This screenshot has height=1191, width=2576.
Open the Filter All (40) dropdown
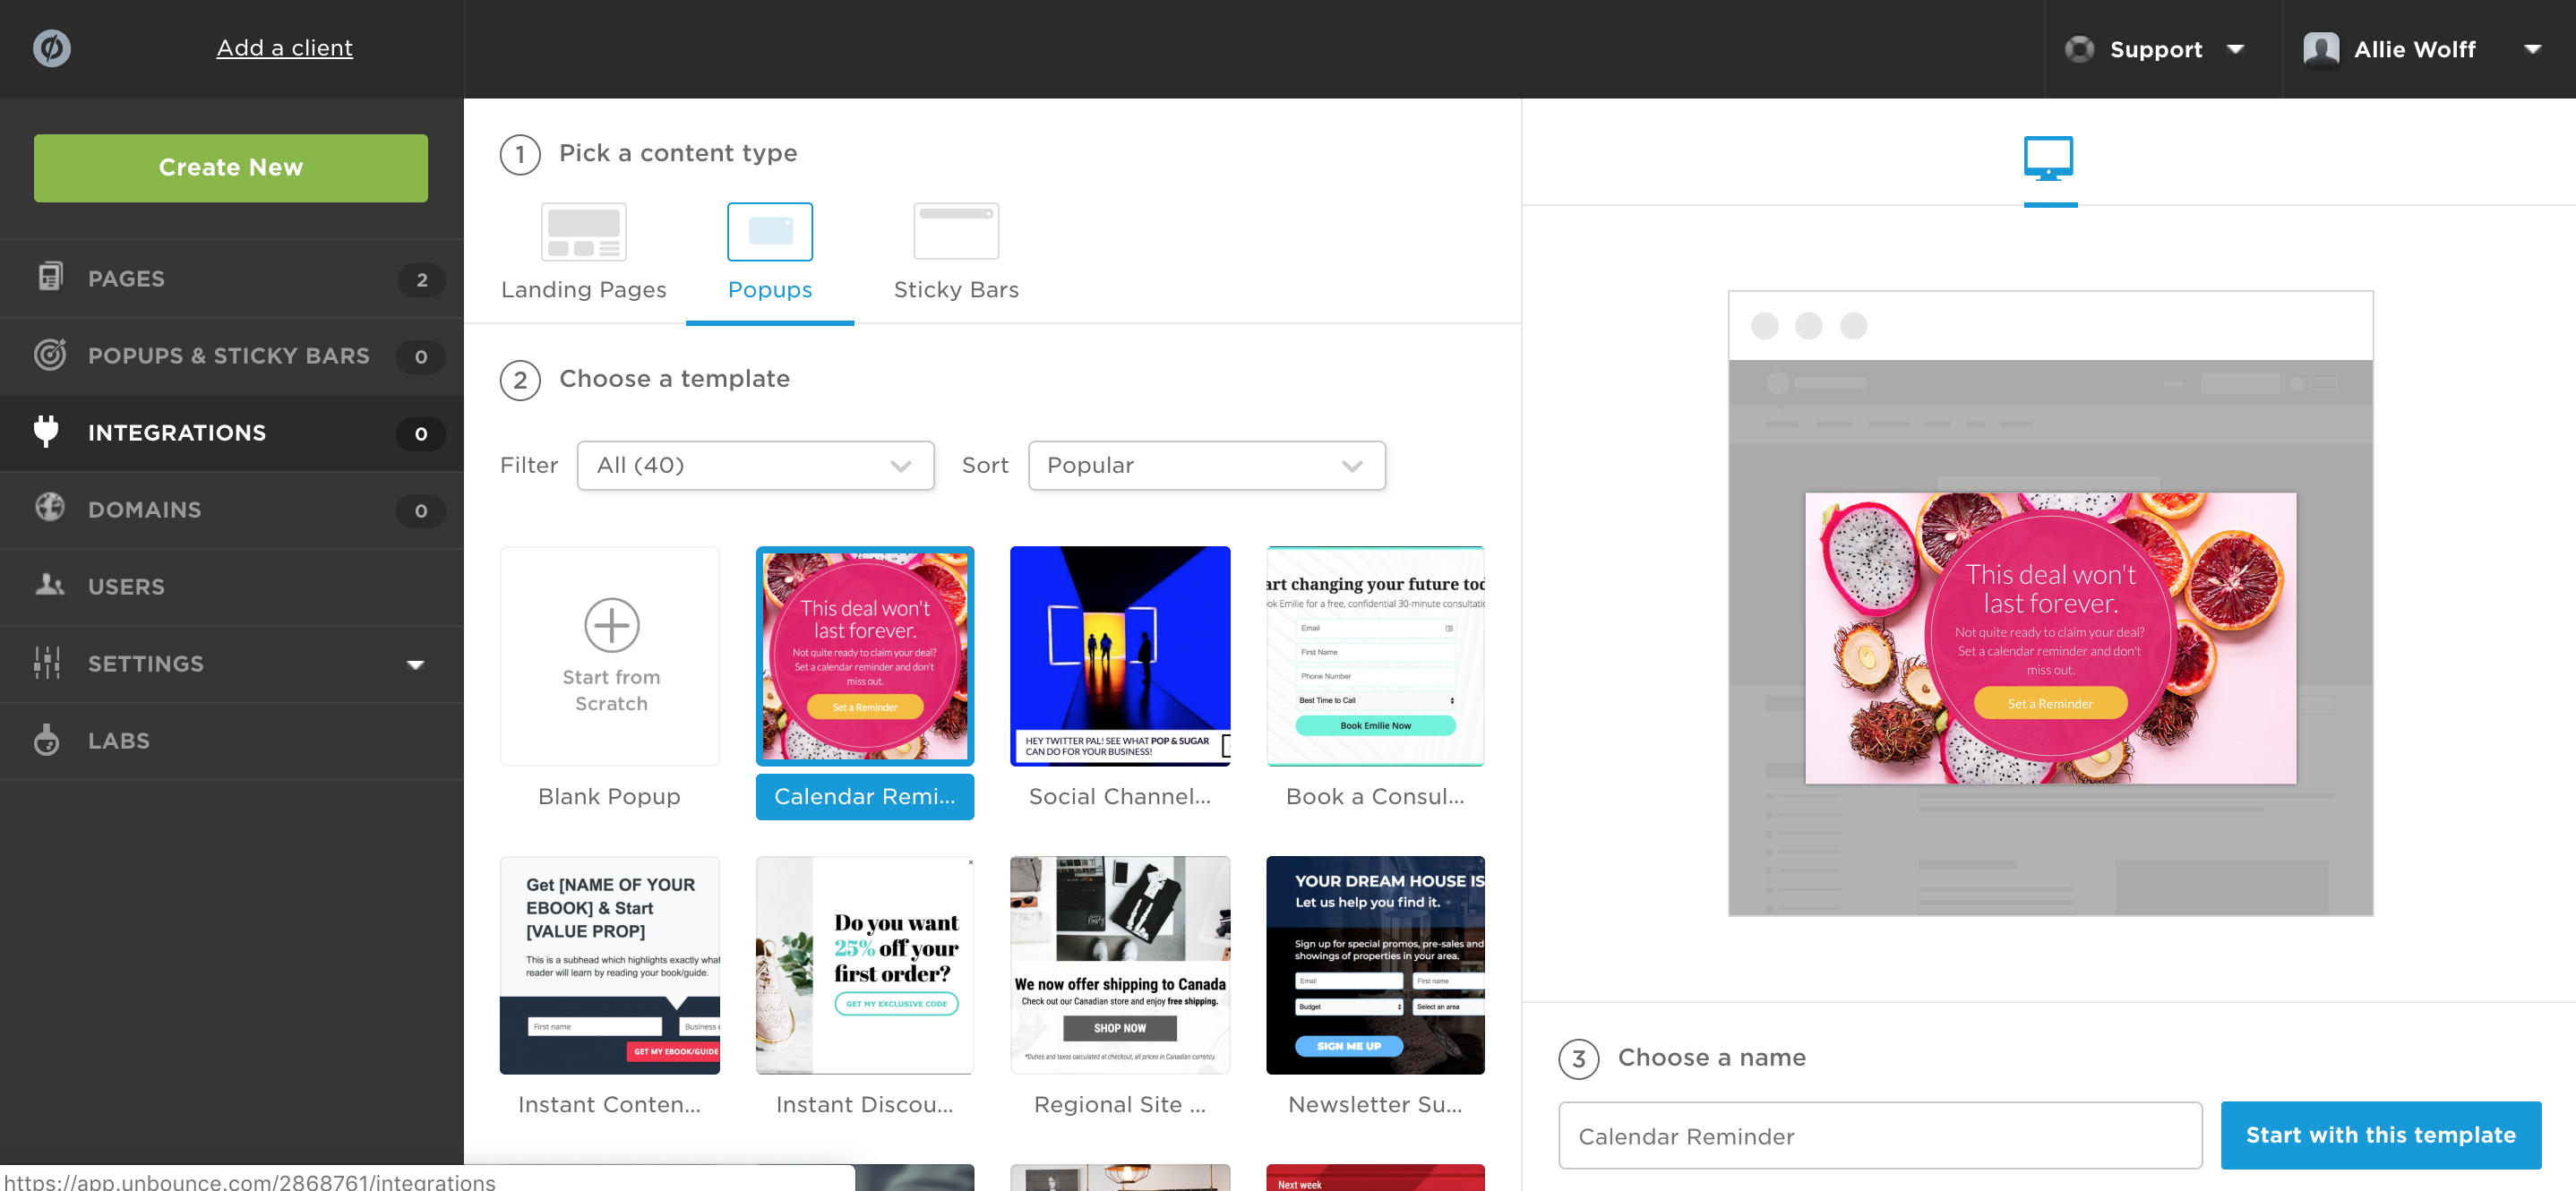755,466
